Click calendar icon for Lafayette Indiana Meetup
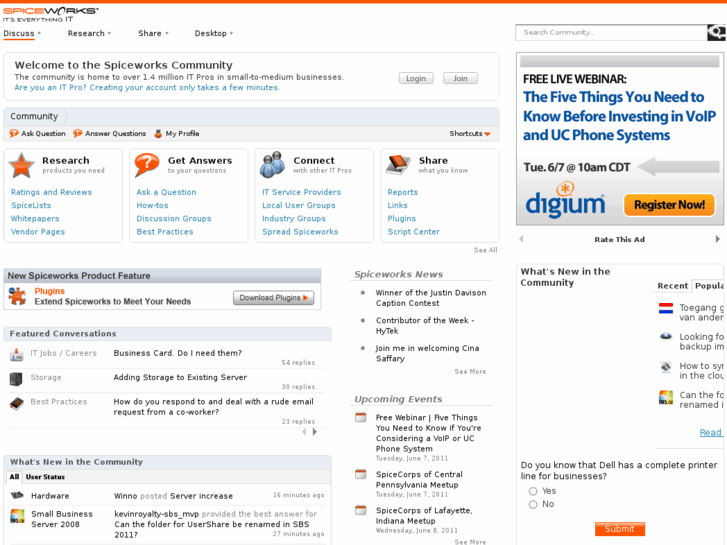Viewport: 727px width, 545px height. click(x=361, y=510)
